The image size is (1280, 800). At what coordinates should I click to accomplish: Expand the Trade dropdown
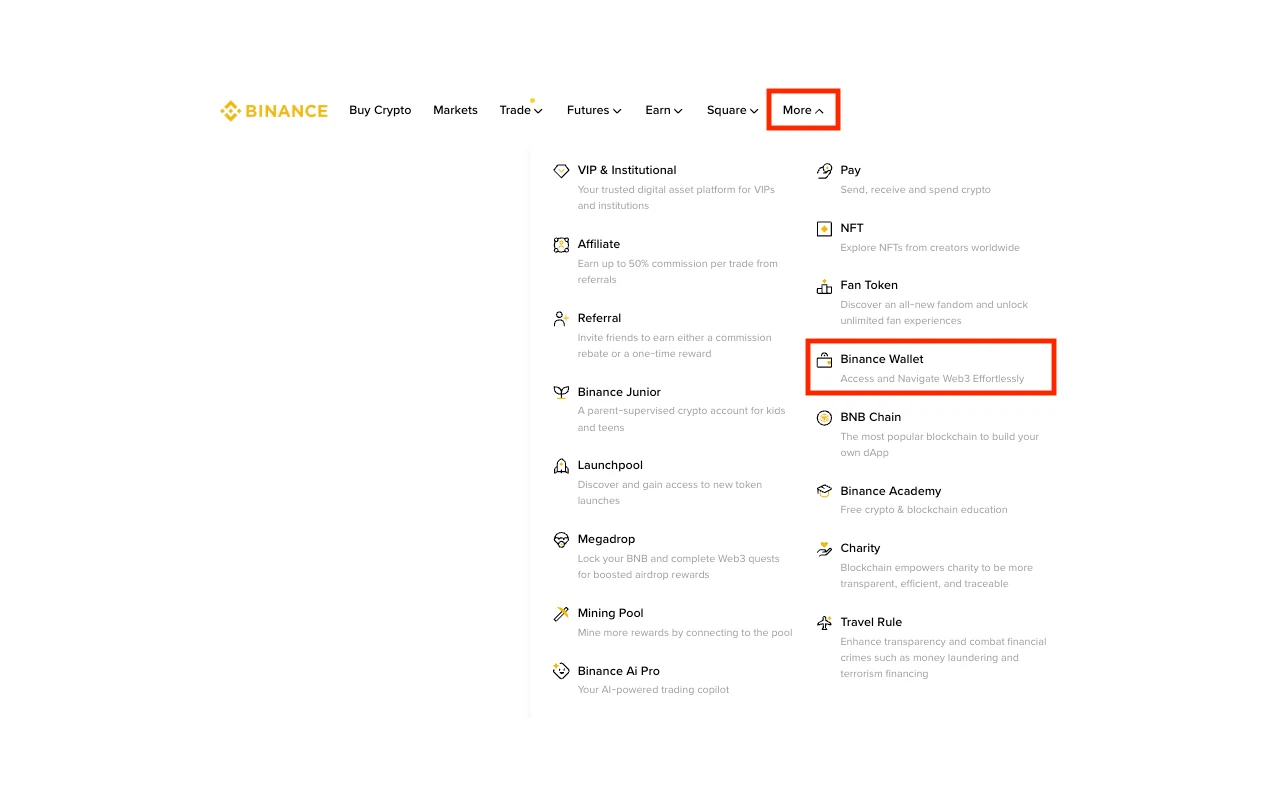click(521, 110)
